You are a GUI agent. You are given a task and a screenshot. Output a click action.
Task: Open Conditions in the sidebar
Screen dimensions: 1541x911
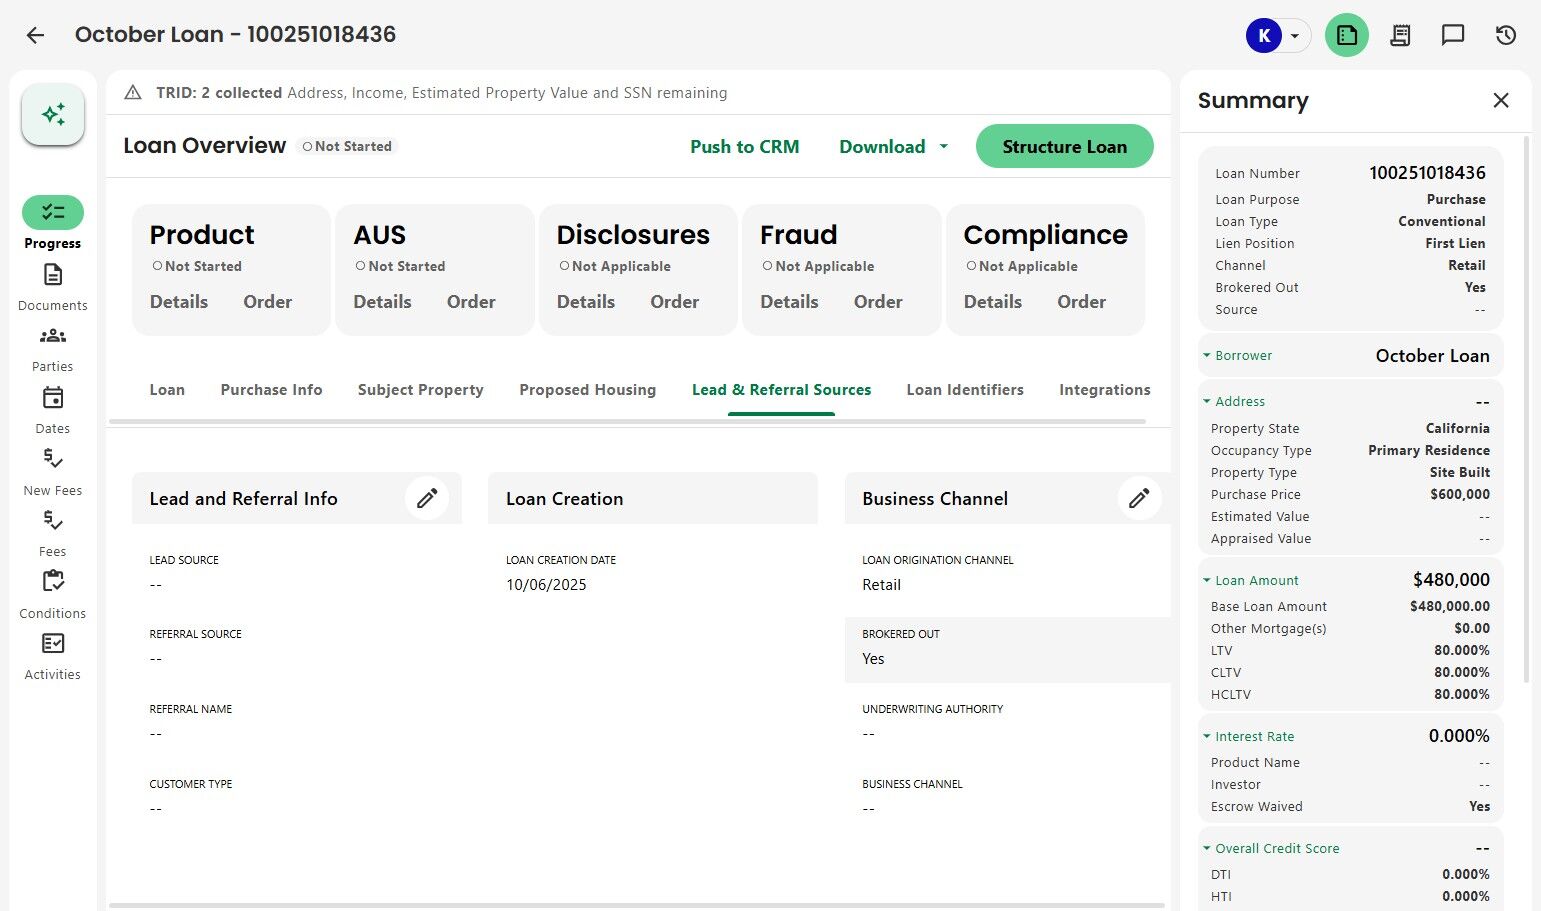[53, 596]
